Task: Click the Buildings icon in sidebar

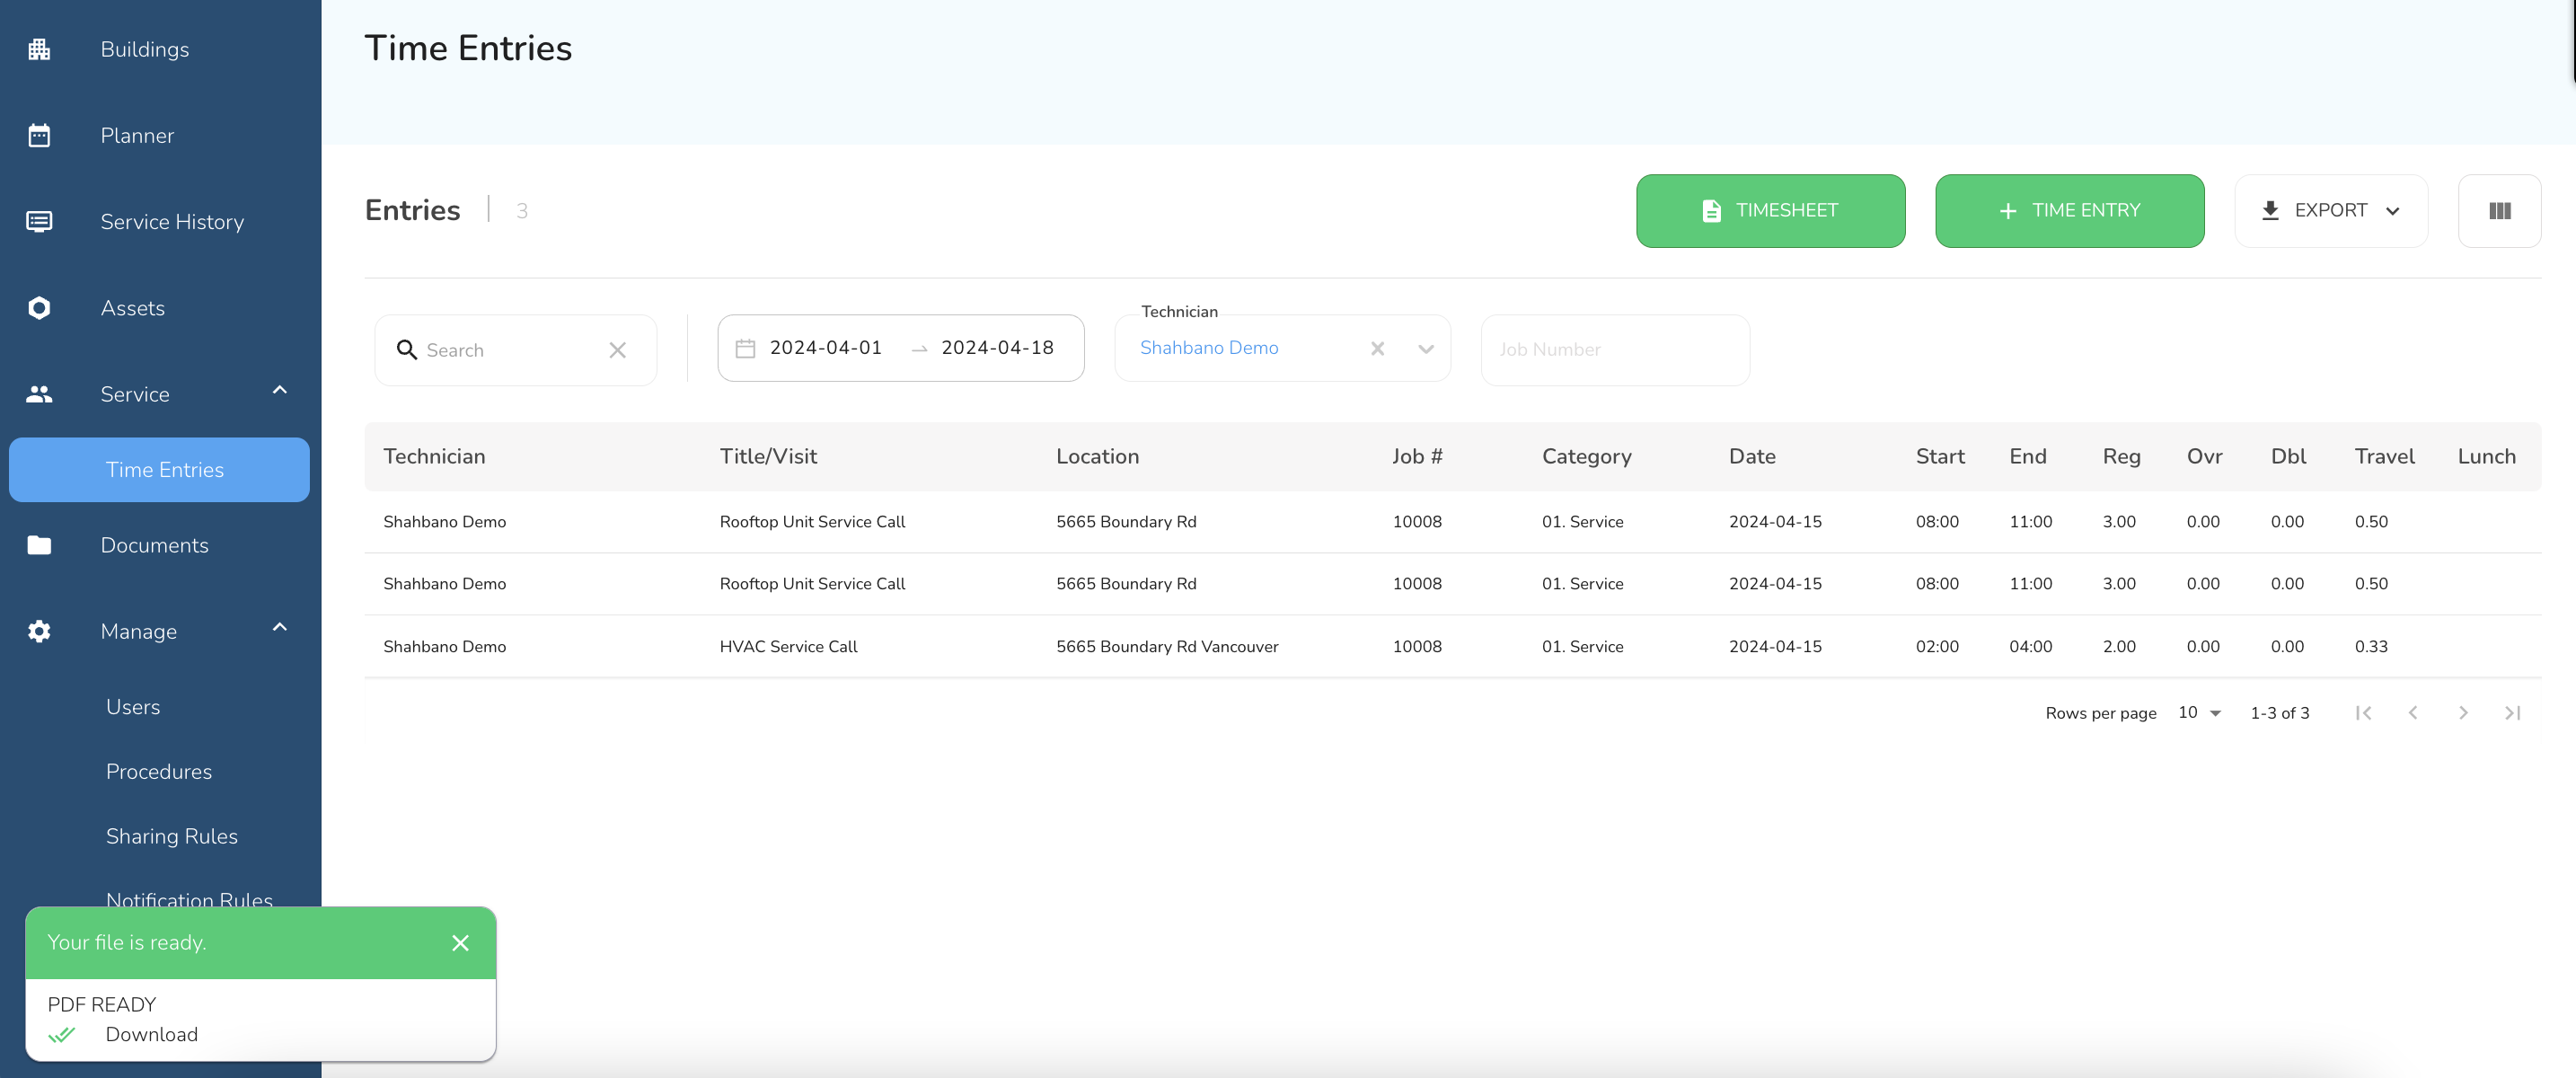Action: click(39, 49)
